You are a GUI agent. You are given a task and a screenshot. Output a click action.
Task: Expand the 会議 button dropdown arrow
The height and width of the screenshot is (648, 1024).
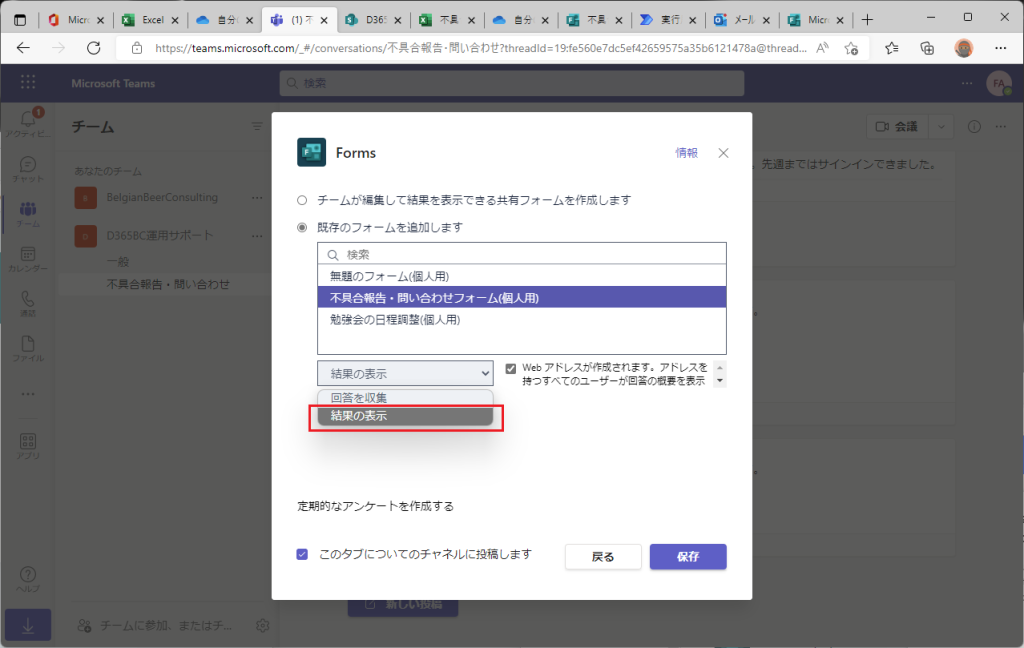coord(941,126)
